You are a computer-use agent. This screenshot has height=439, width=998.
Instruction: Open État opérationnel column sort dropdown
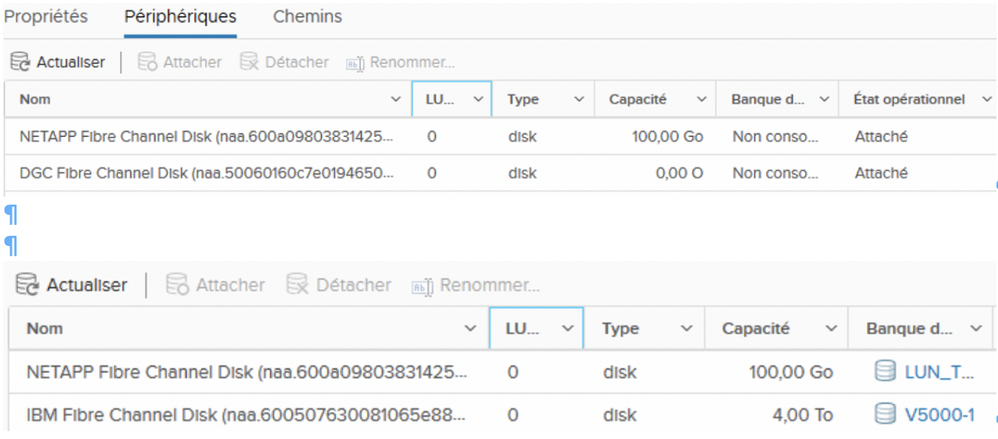click(987, 100)
